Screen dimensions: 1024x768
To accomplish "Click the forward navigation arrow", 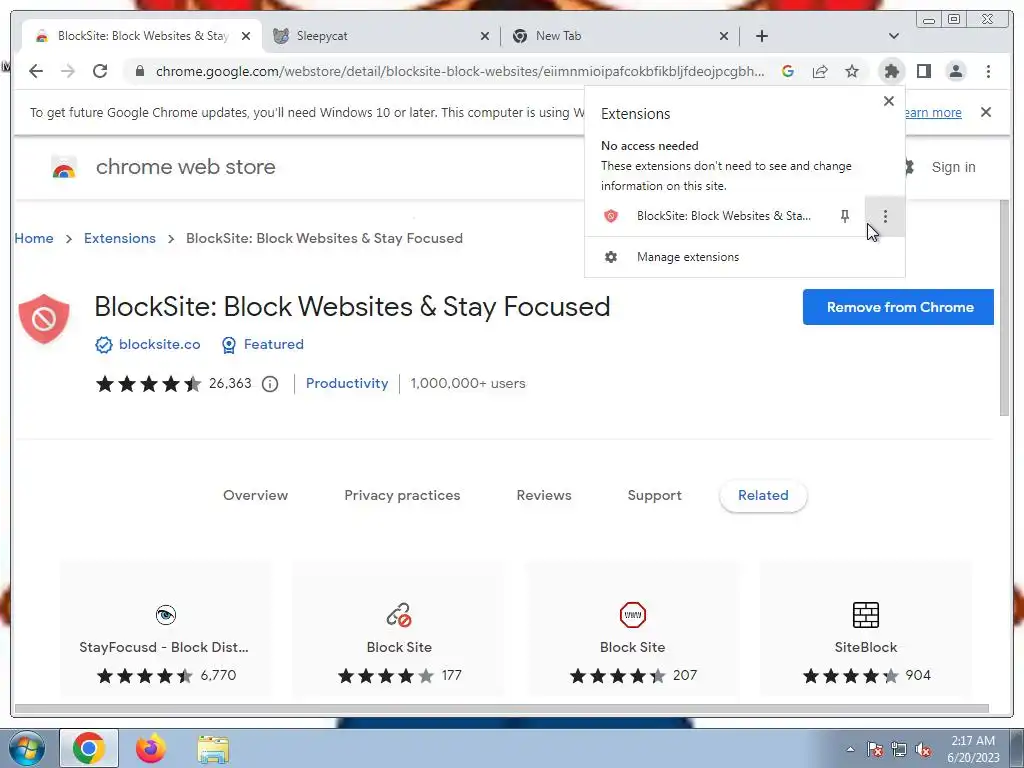I will (68, 71).
